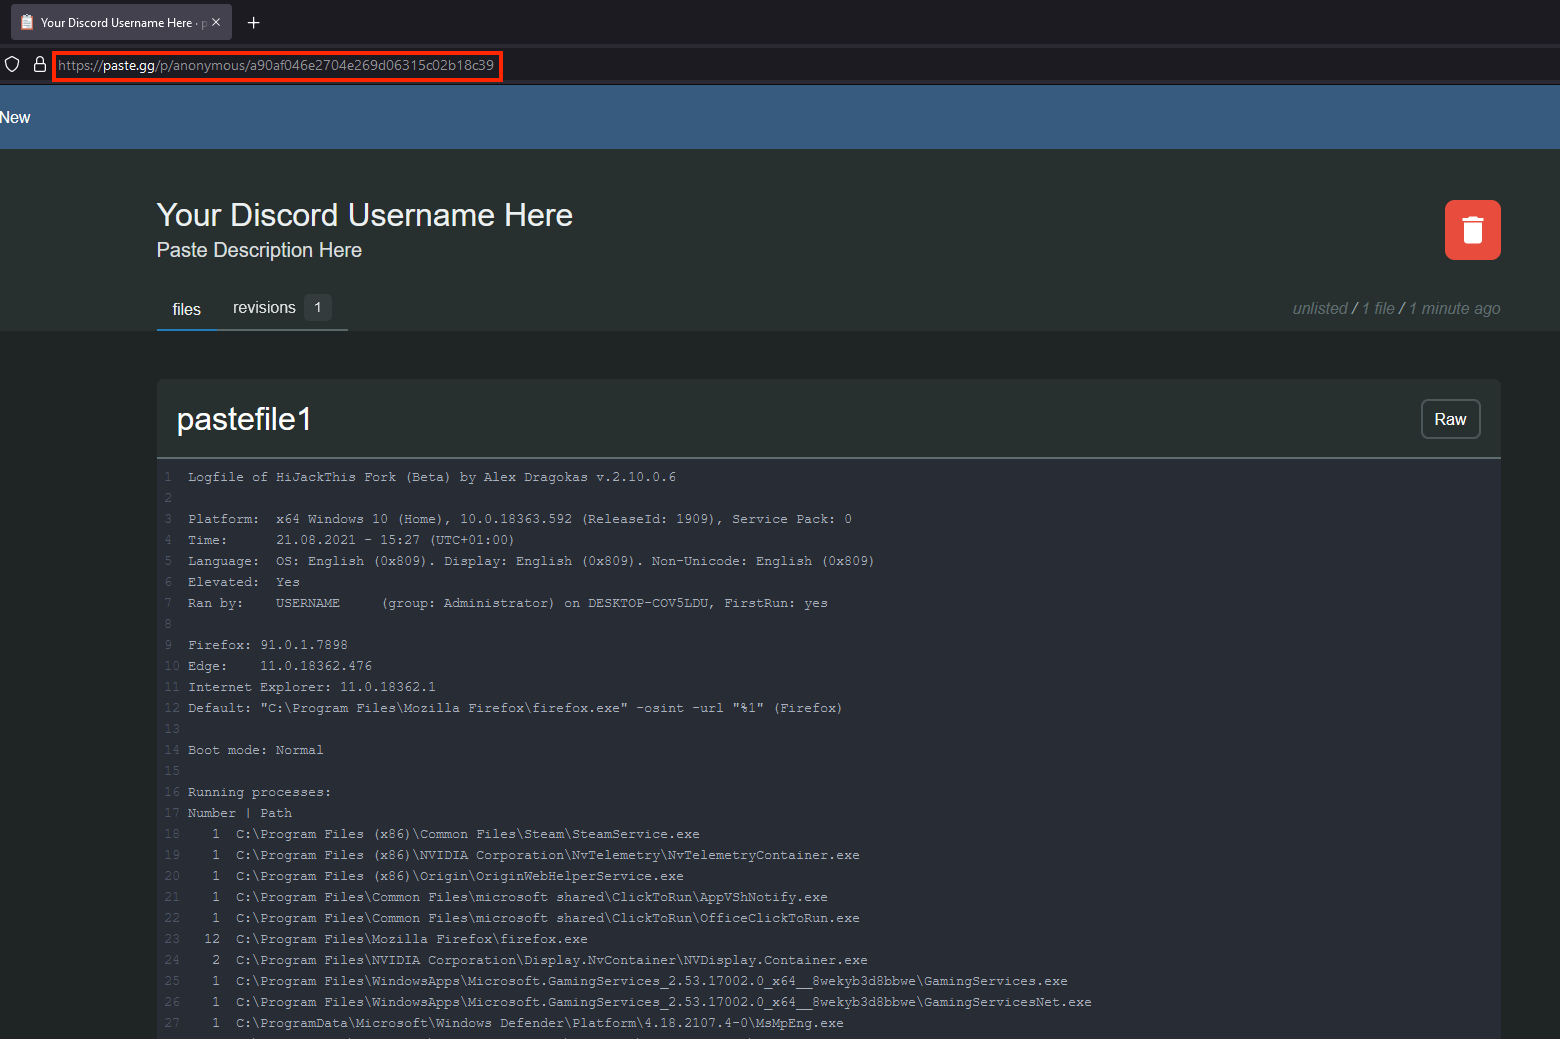The width and height of the screenshot is (1560, 1039).
Task: Click the pastefile1 file heading
Action: pyautogui.click(x=244, y=419)
